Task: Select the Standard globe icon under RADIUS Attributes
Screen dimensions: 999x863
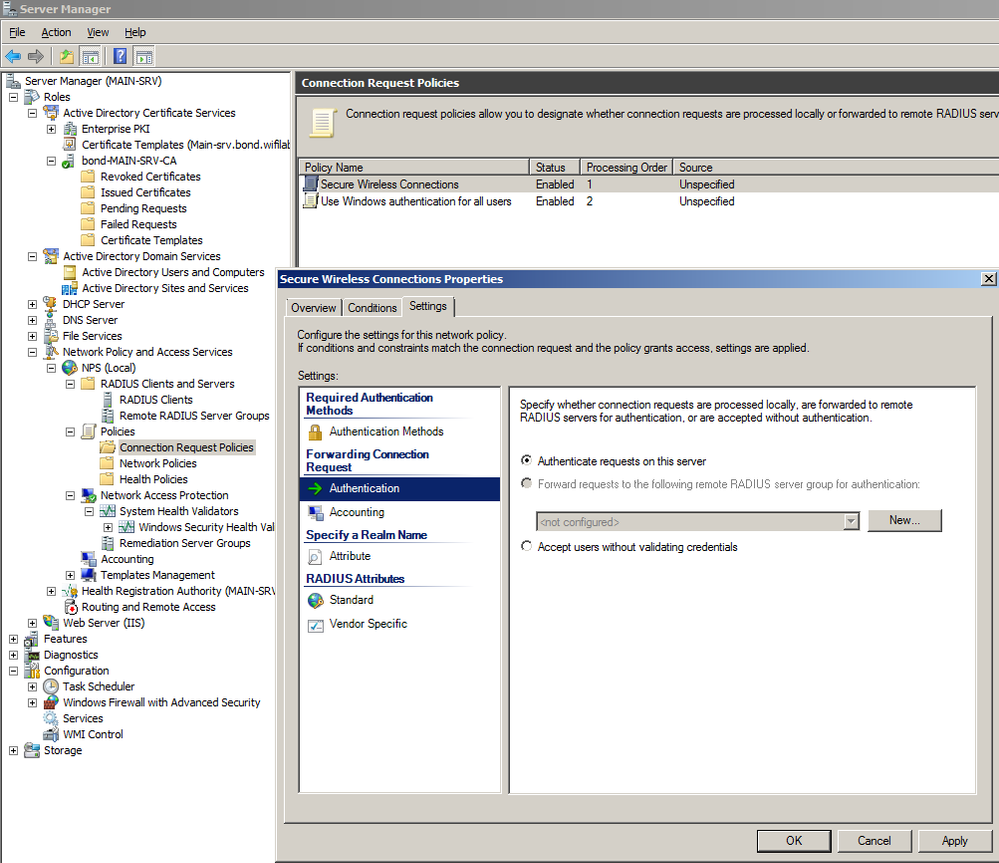Action: 315,600
